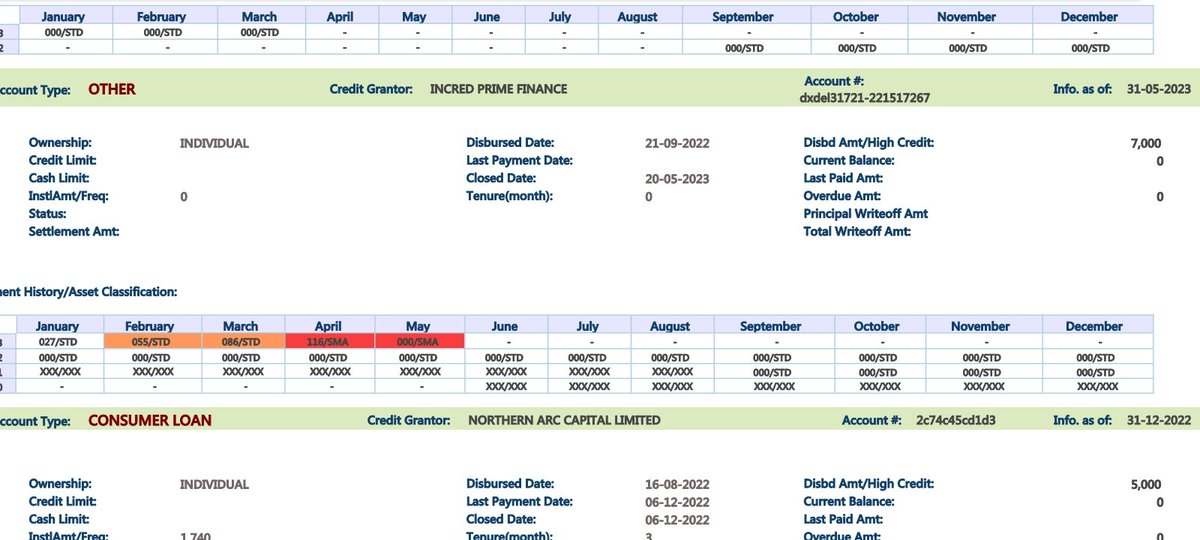Select the closed date 20-05-2023
The image size is (1200, 540).
(677, 179)
